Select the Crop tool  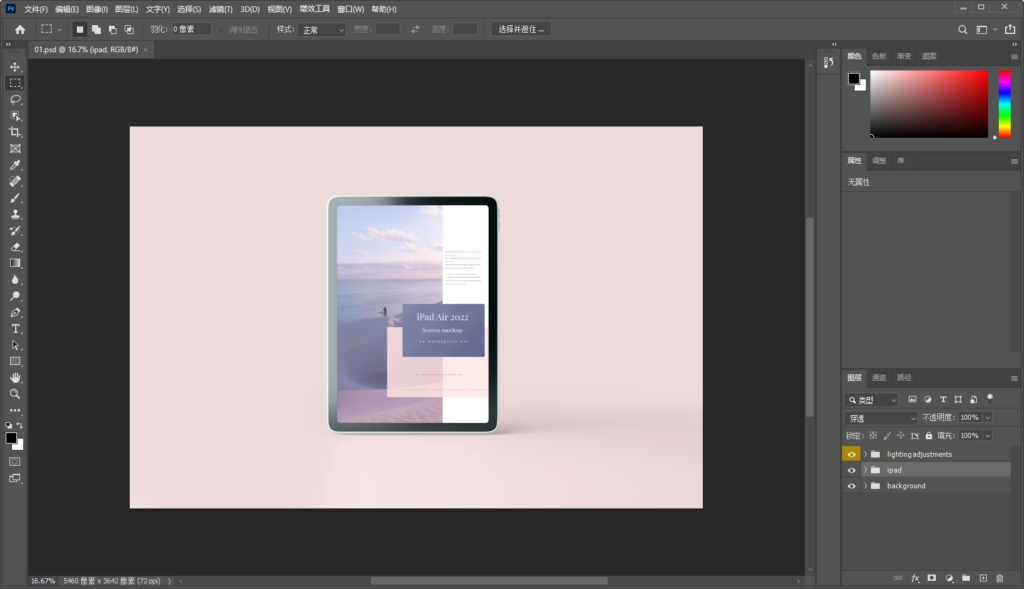tap(15, 132)
